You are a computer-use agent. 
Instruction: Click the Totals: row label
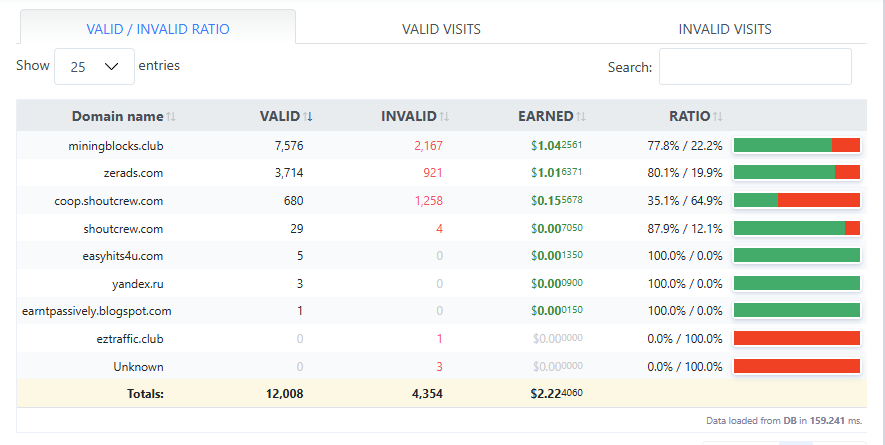(x=145, y=394)
